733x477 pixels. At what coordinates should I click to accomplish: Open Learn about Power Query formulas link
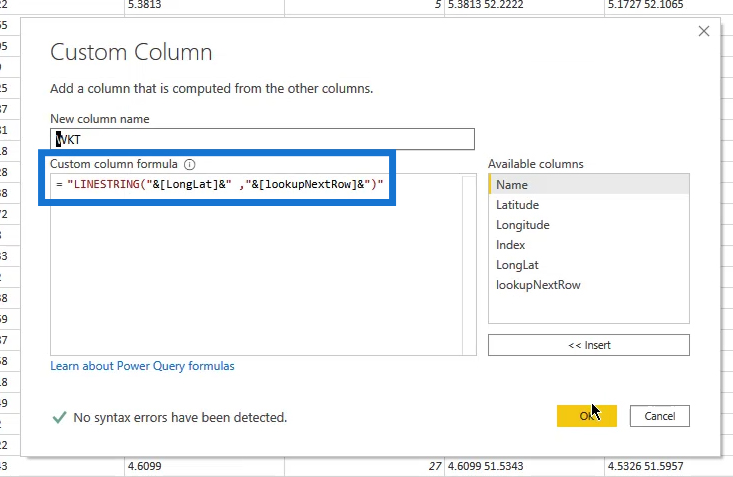tap(142, 366)
